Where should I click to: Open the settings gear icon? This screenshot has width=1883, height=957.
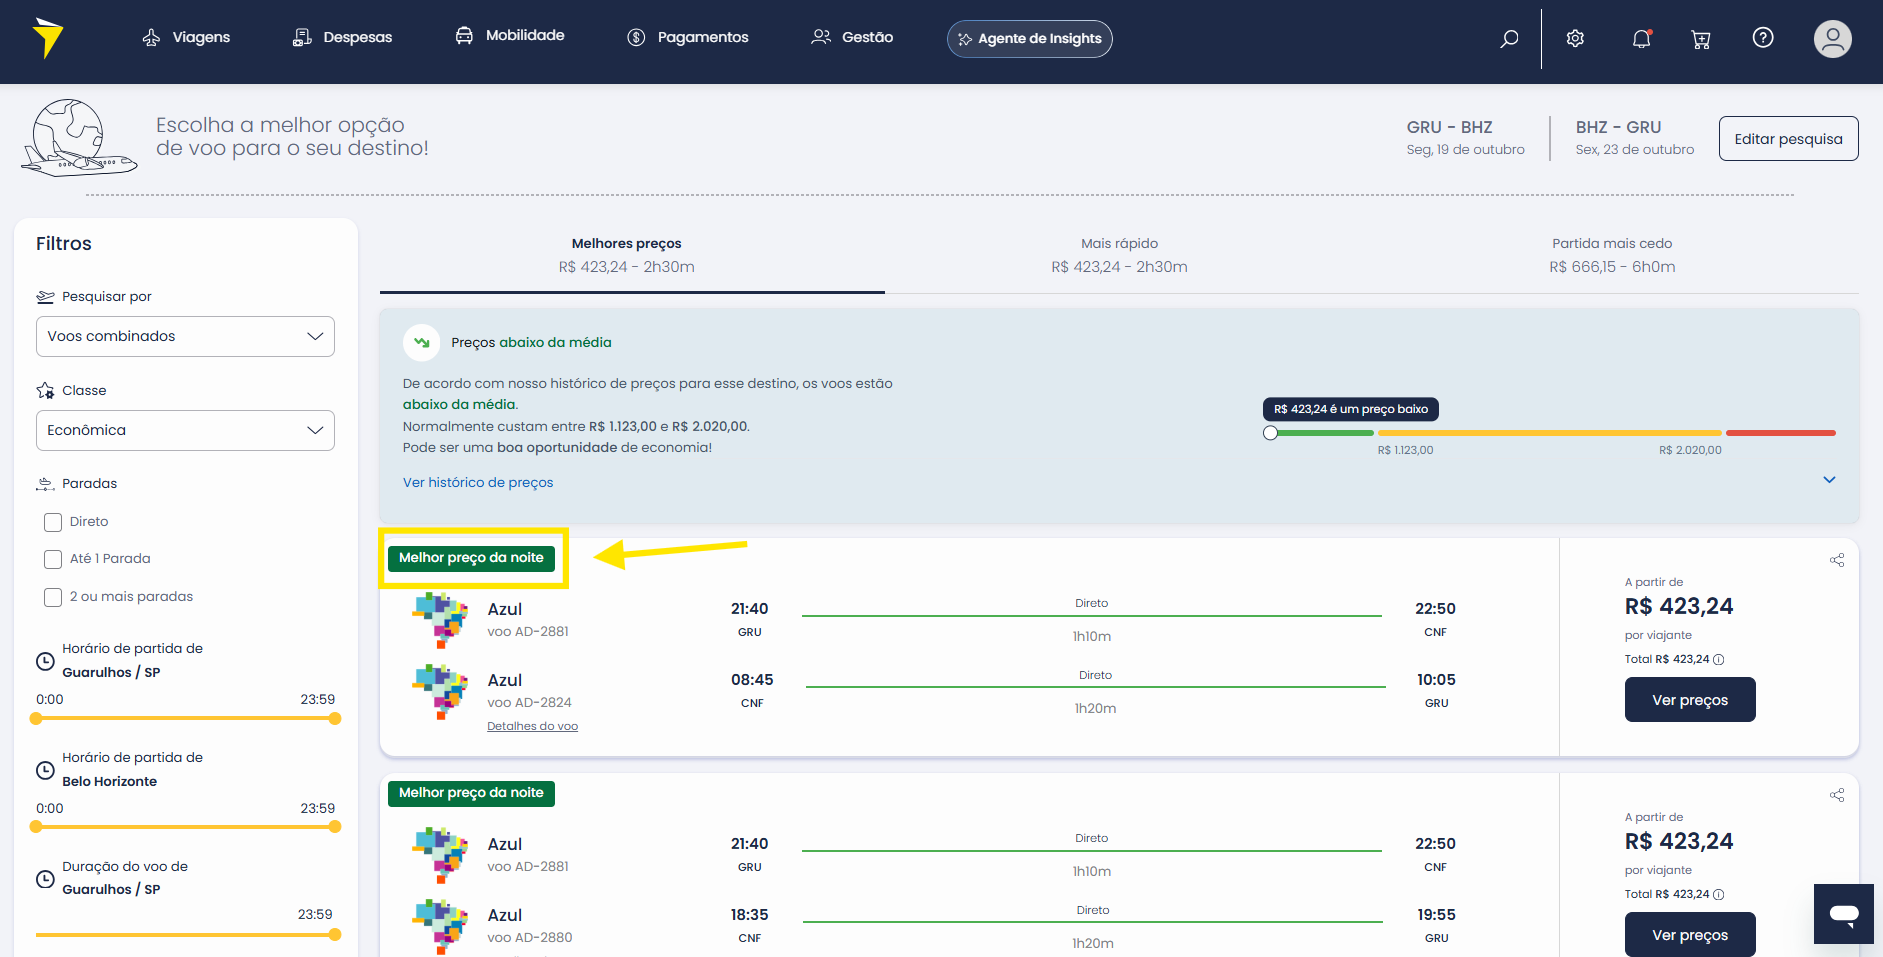[x=1575, y=38]
